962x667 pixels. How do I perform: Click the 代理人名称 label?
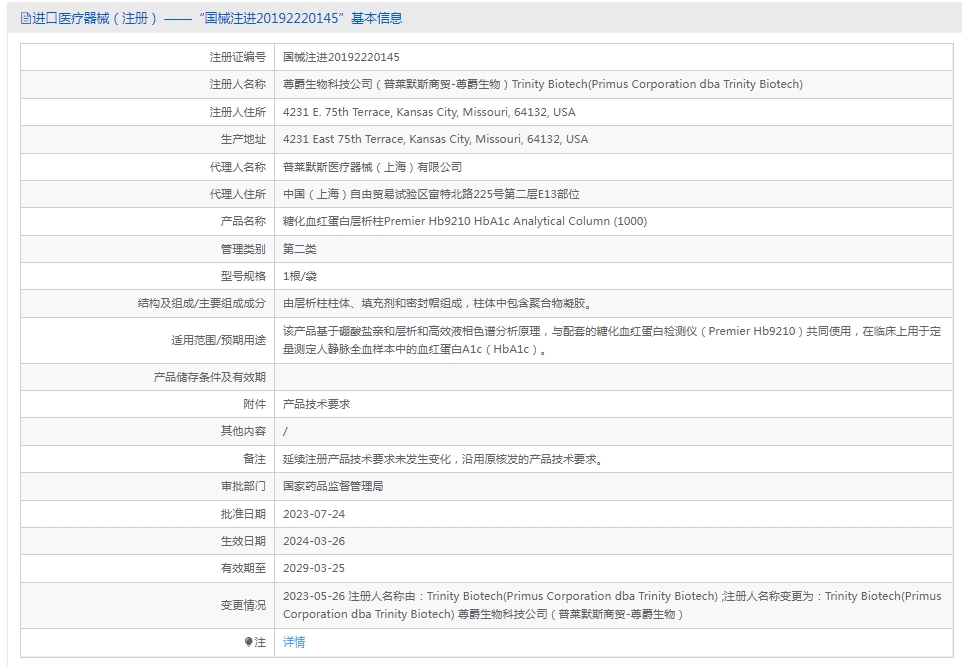(237, 167)
